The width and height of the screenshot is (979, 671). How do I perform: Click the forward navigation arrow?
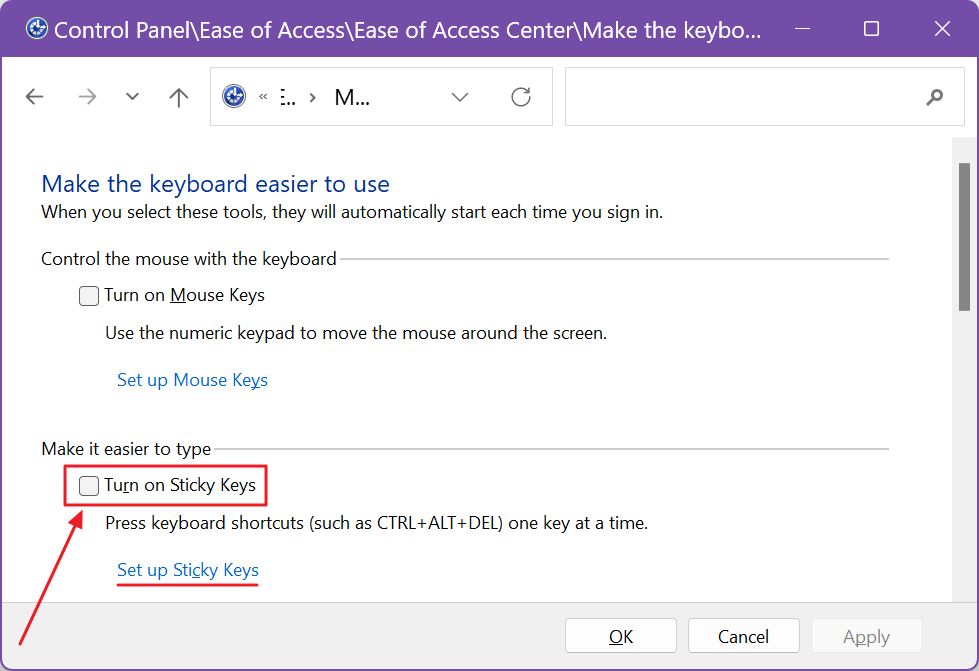point(87,96)
